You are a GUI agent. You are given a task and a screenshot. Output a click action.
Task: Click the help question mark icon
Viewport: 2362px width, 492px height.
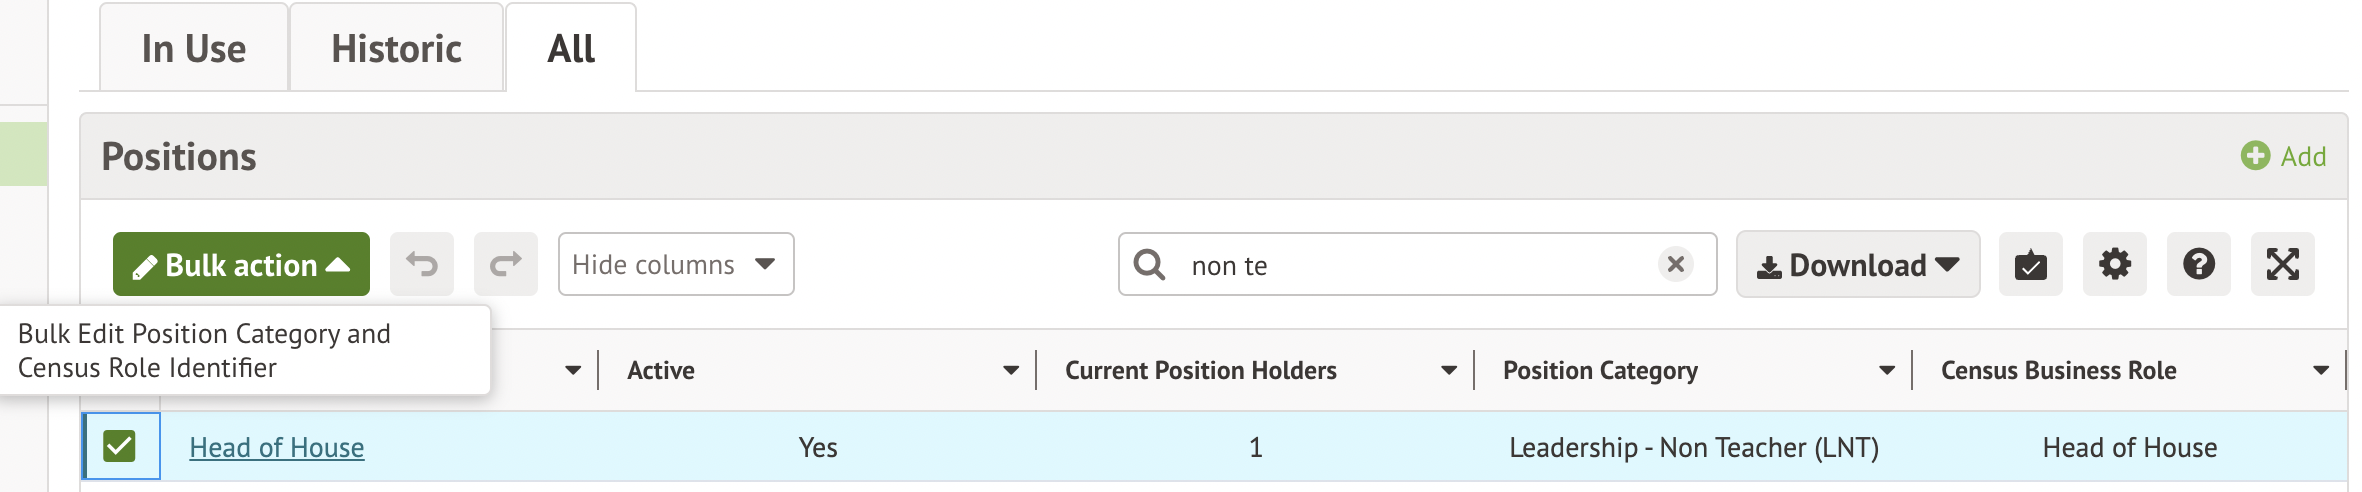pos(2199,264)
